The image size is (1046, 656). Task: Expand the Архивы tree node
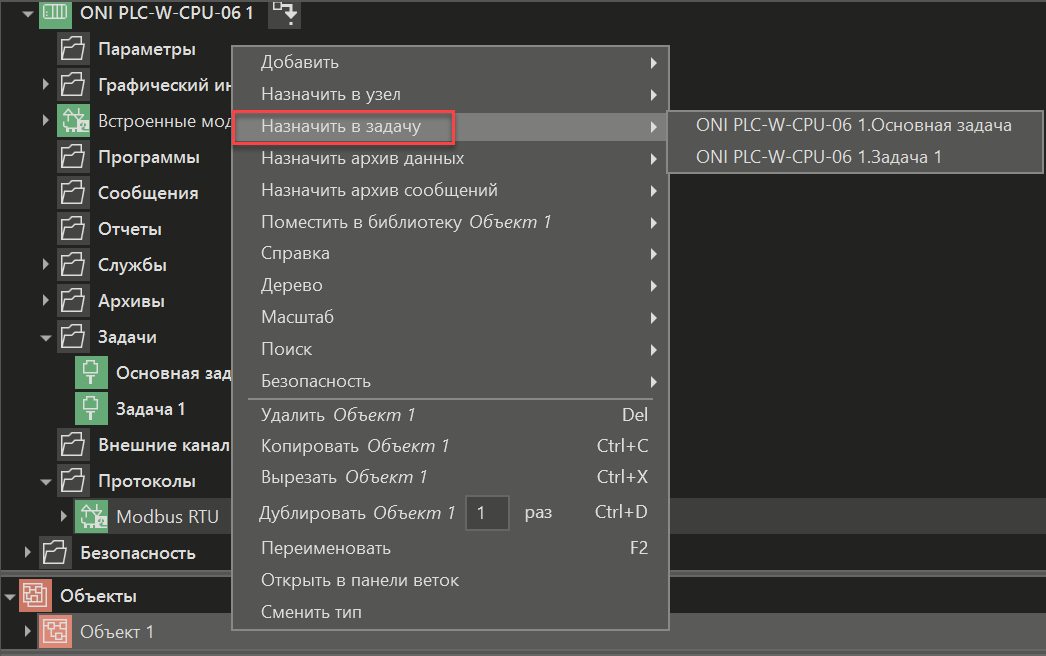[x=45, y=301]
